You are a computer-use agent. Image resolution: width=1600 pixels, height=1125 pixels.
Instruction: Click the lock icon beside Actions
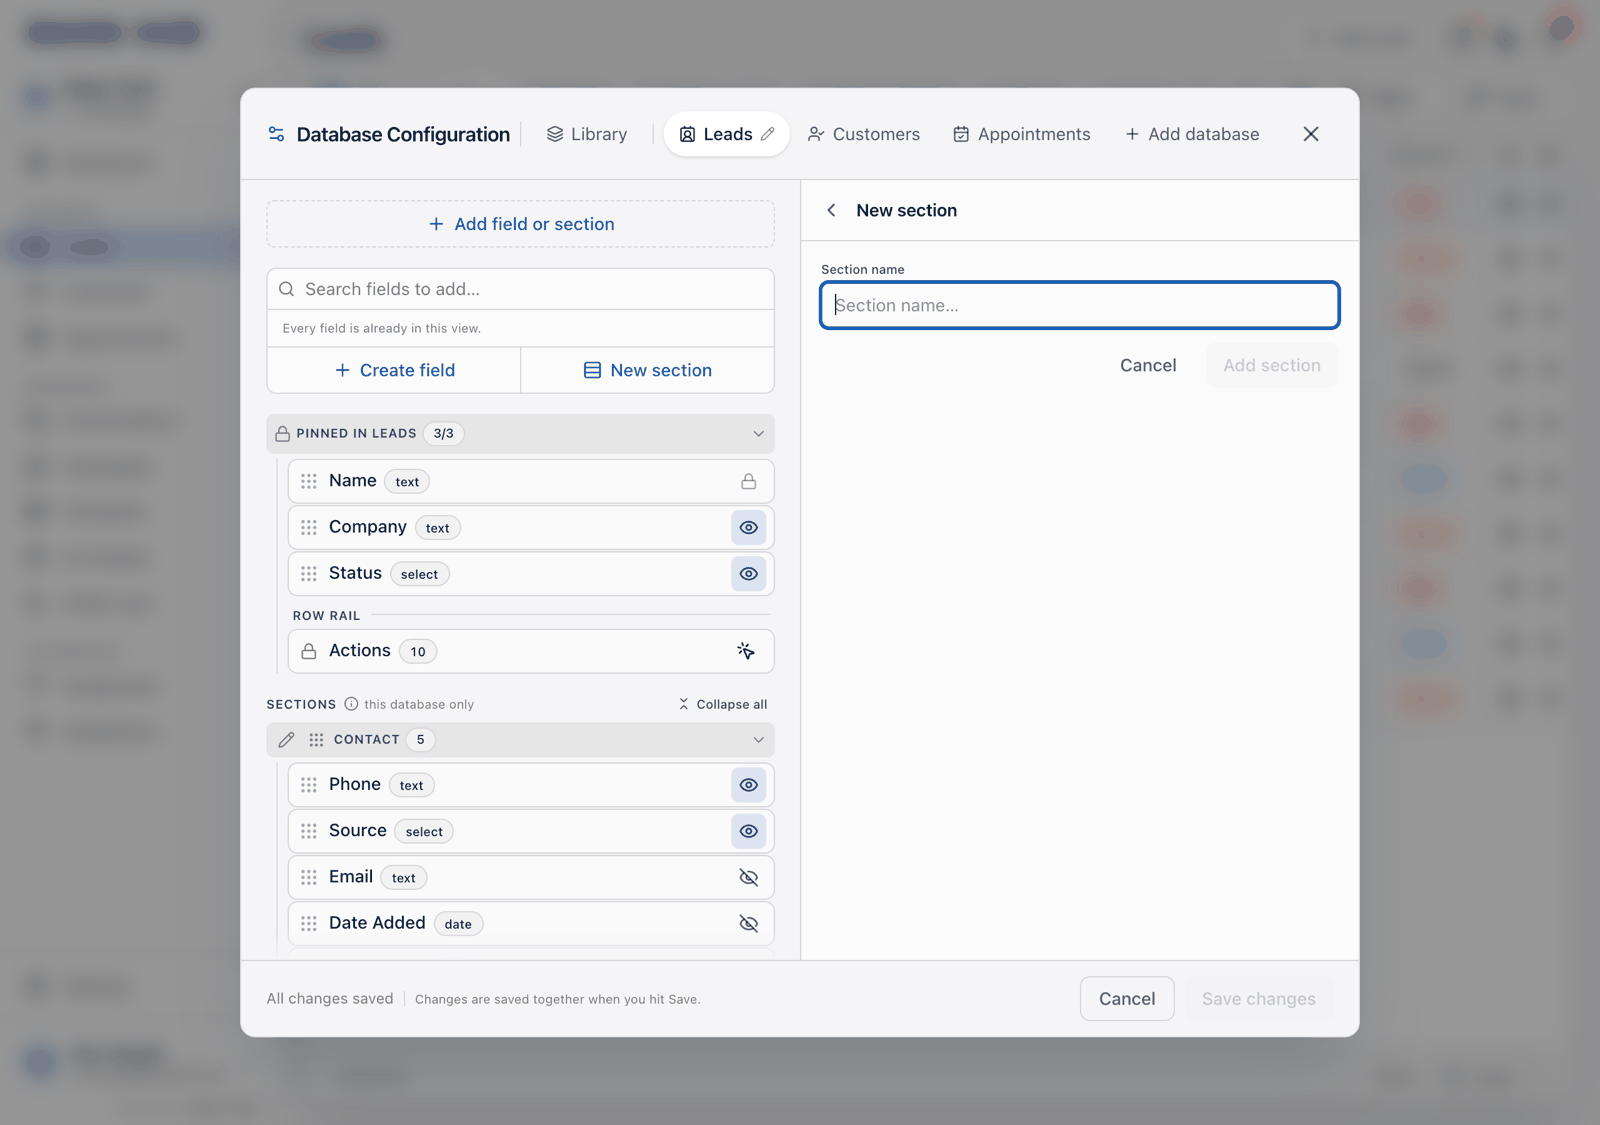click(309, 651)
